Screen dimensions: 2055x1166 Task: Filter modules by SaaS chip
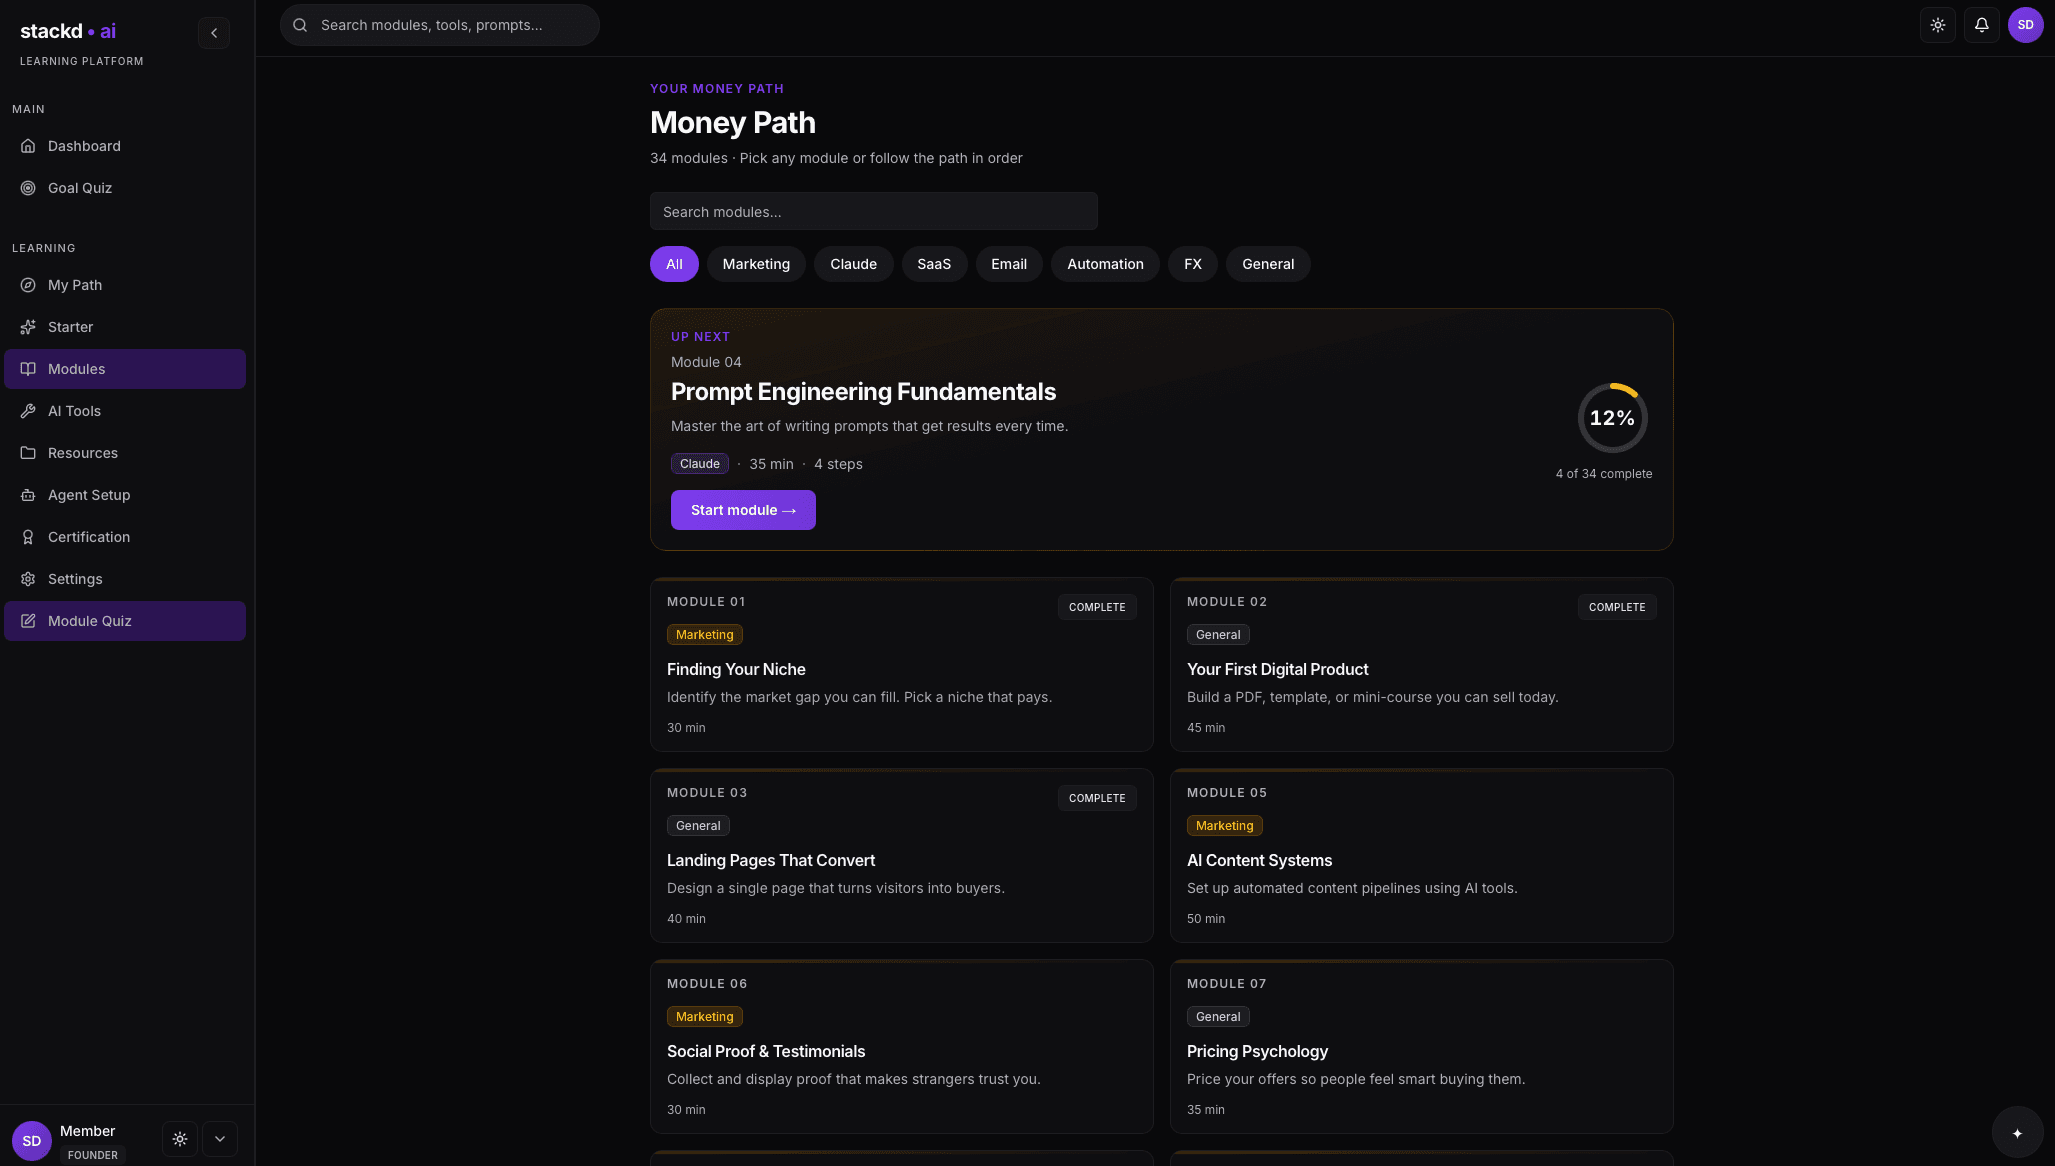pyautogui.click(x=934, y=264)
